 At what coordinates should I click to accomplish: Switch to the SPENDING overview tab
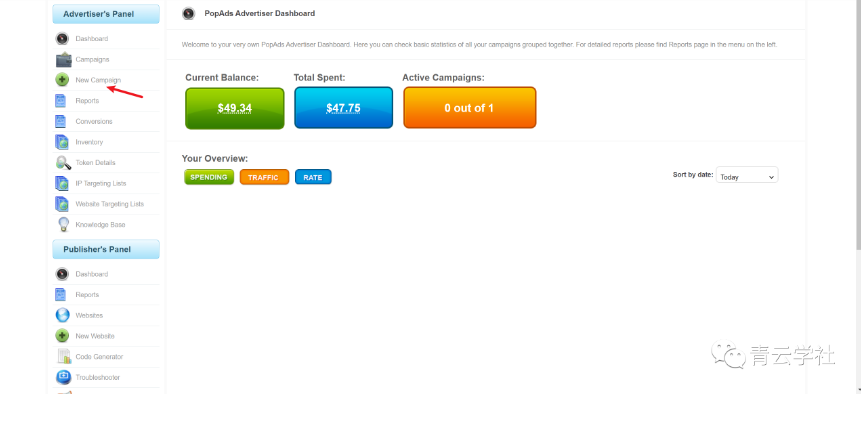coord(208,177)
